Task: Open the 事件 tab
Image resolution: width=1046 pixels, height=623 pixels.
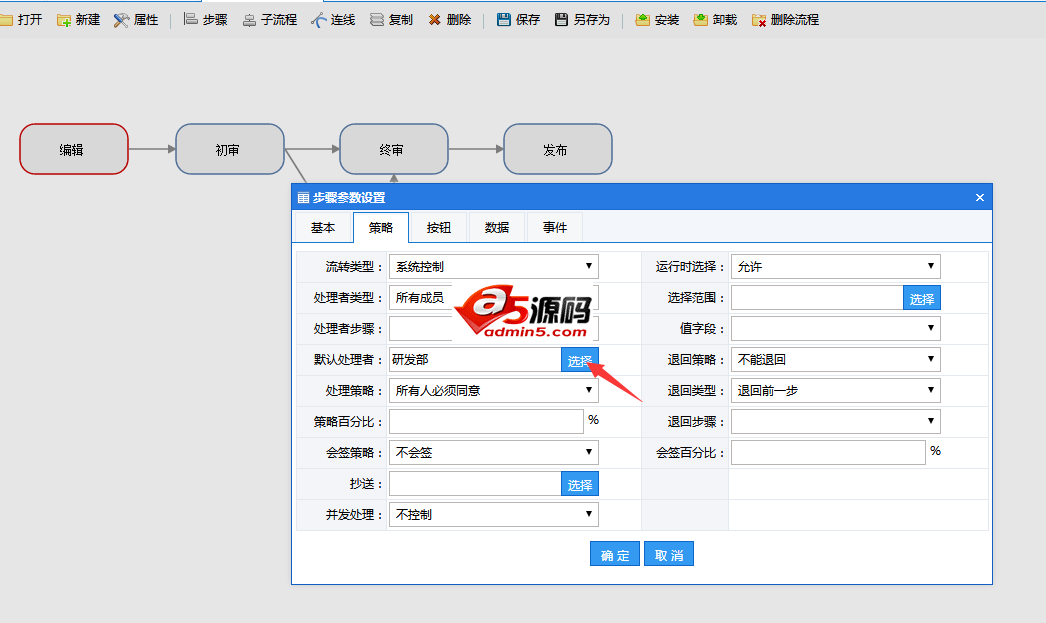Action: pos(554,227)
